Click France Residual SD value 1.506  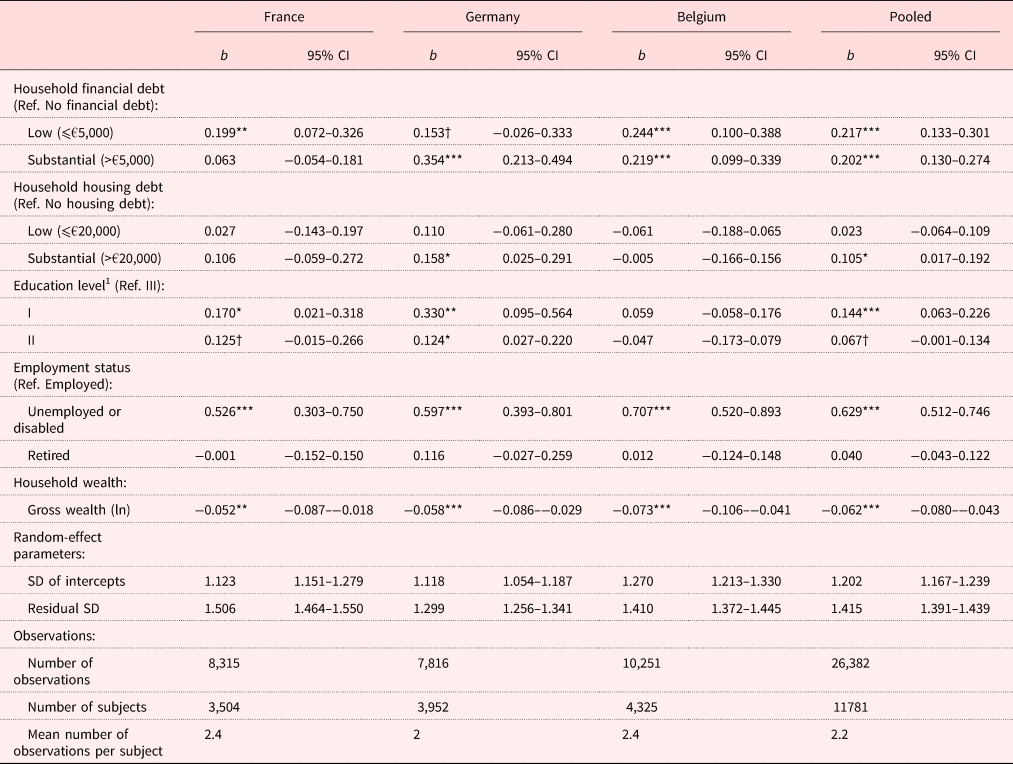[218, 609]
